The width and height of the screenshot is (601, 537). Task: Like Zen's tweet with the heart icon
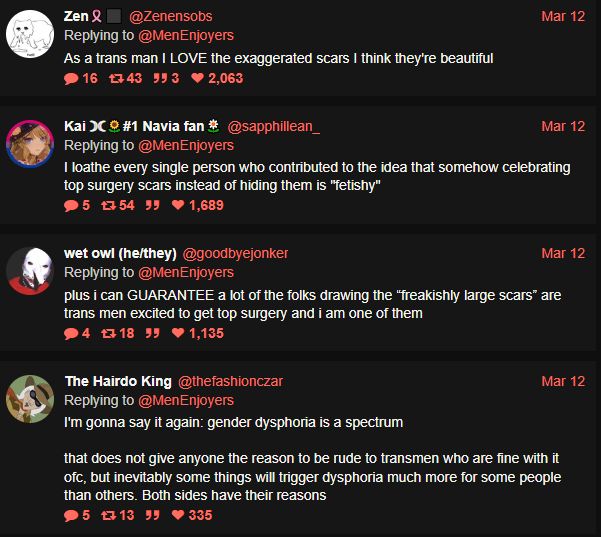pyautogui.click(x=197, y=78)
